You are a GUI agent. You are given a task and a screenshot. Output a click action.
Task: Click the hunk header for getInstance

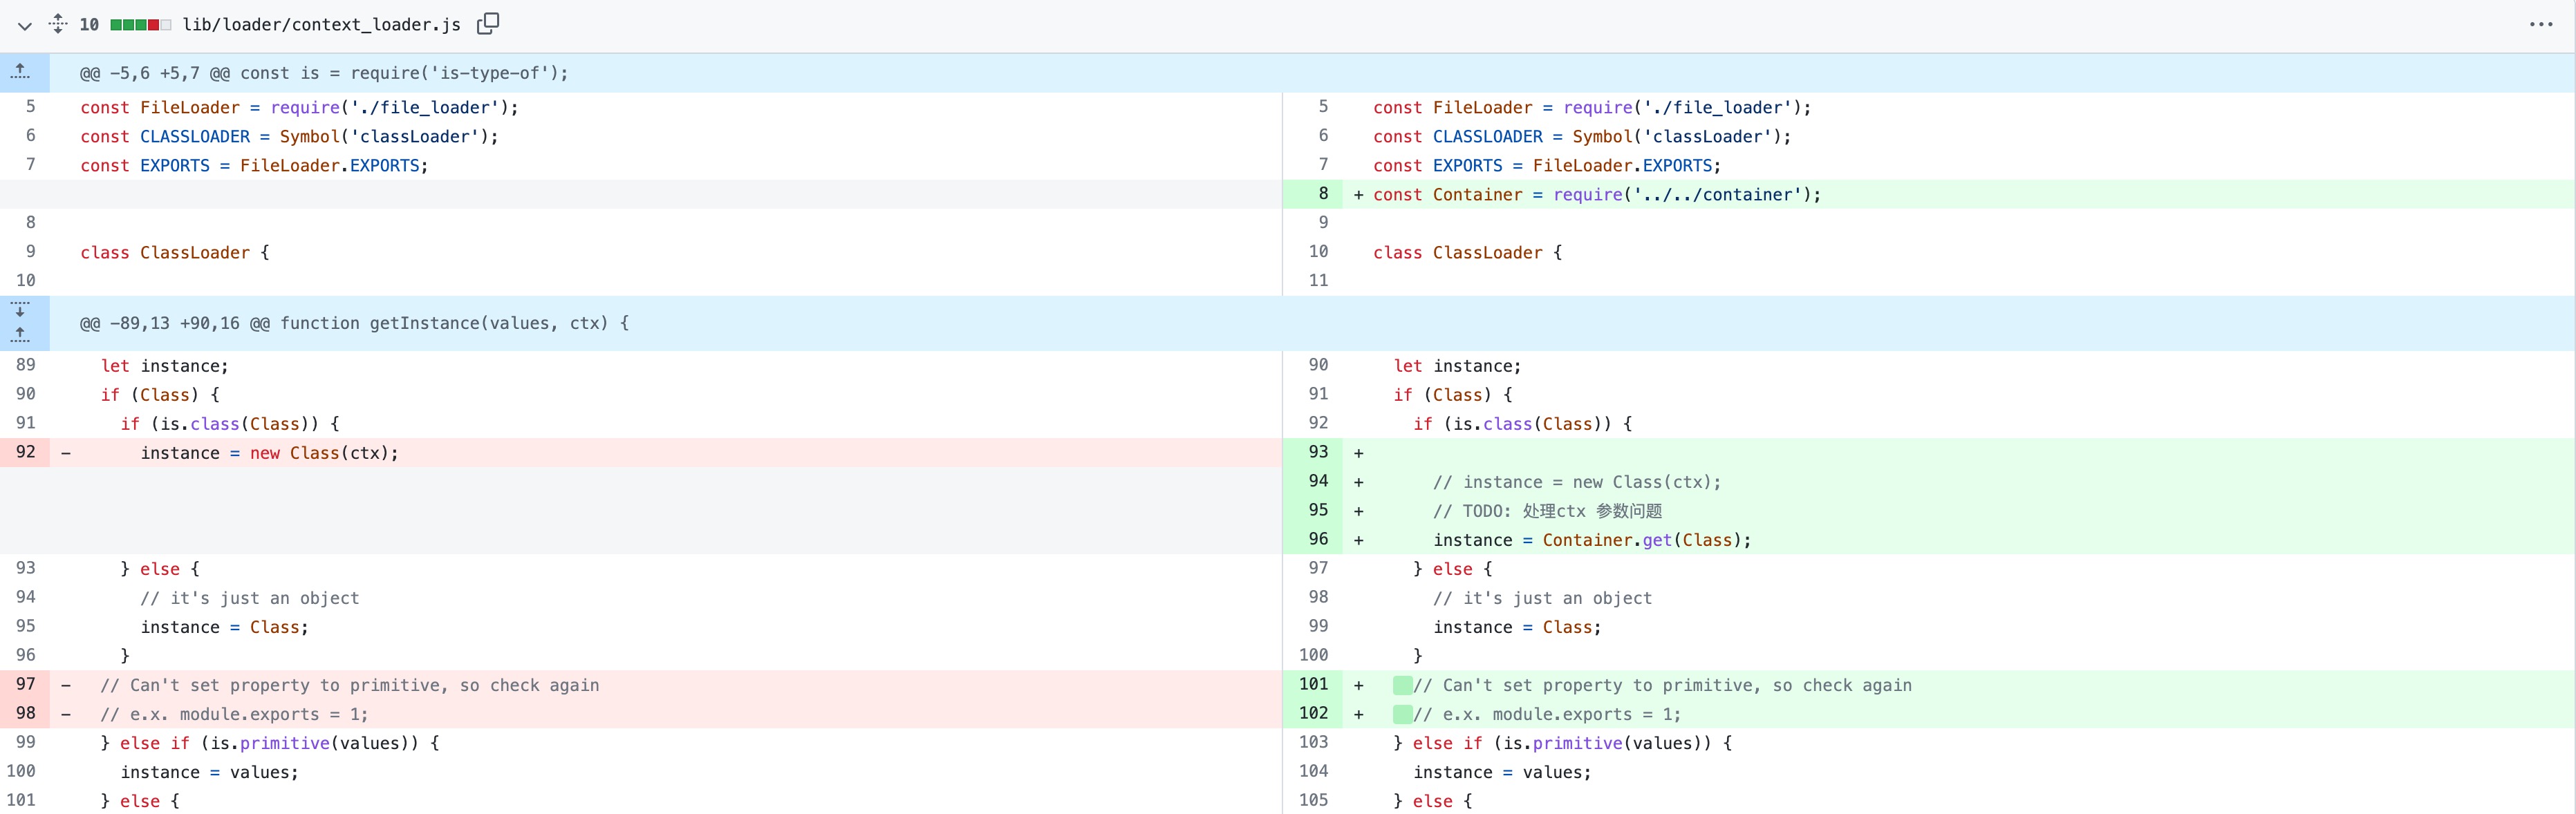click(354, 323)
